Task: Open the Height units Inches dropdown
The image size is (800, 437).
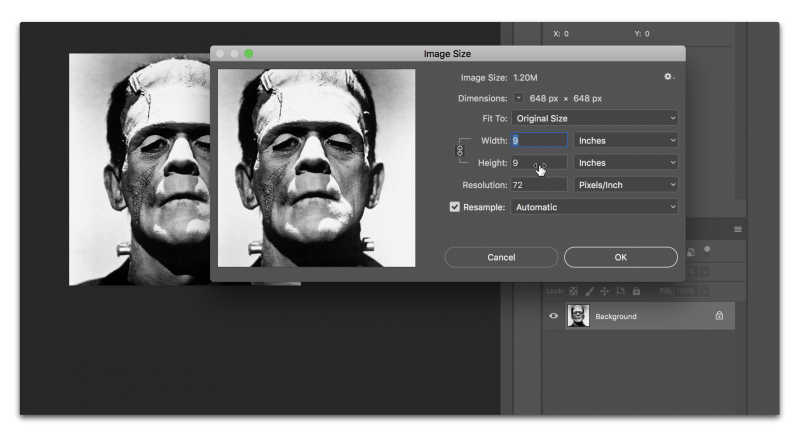Action: pyautogui.click(x=626, y=163)
